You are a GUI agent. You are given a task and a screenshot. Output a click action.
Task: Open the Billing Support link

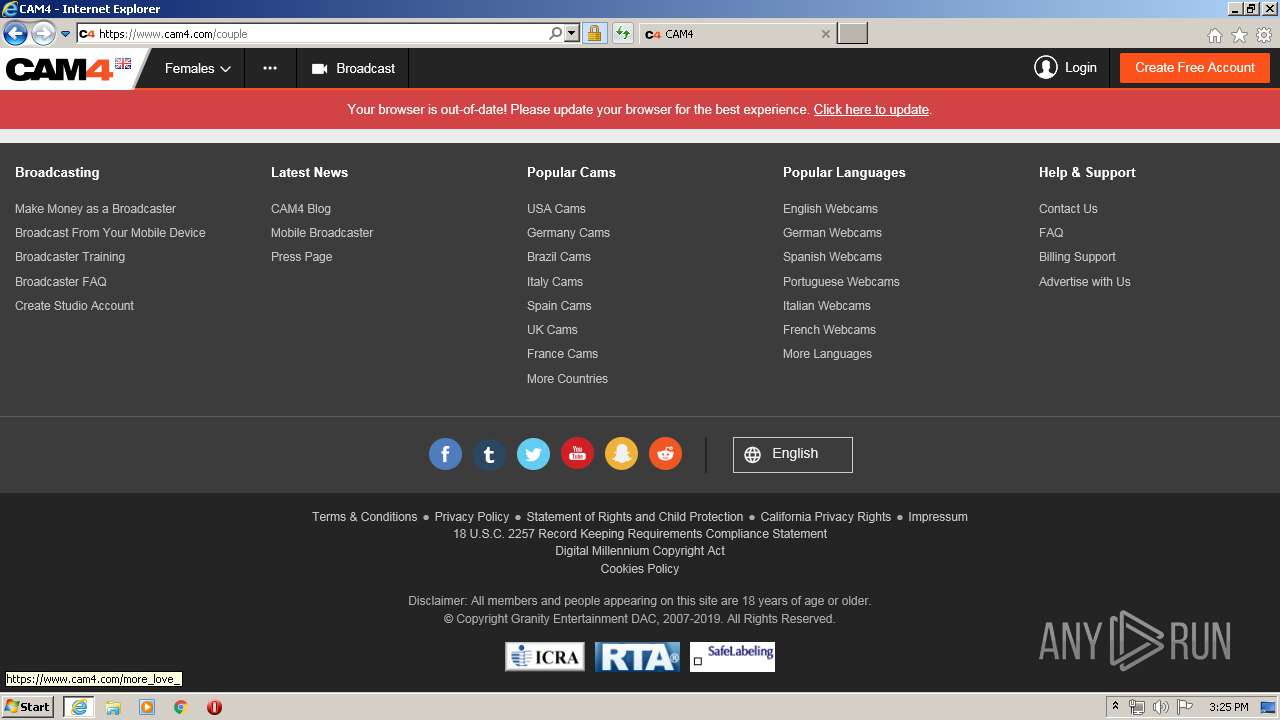(x=1077, y=257)
